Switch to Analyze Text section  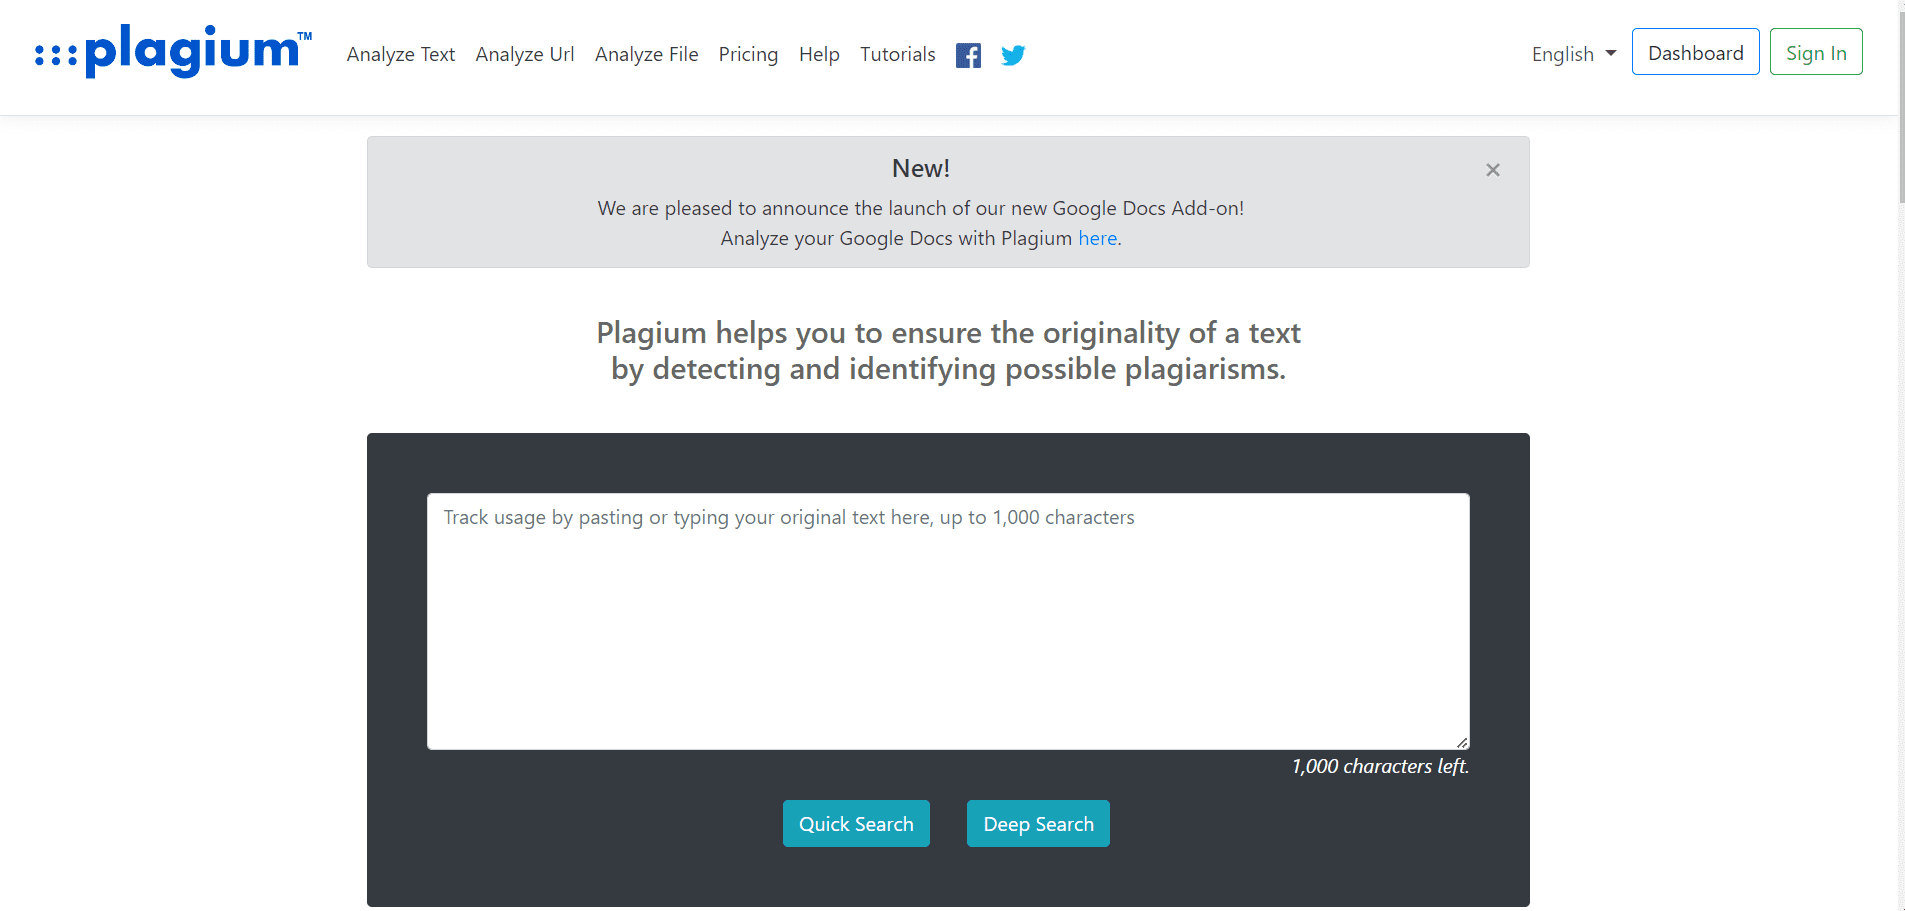pos(400,54)
